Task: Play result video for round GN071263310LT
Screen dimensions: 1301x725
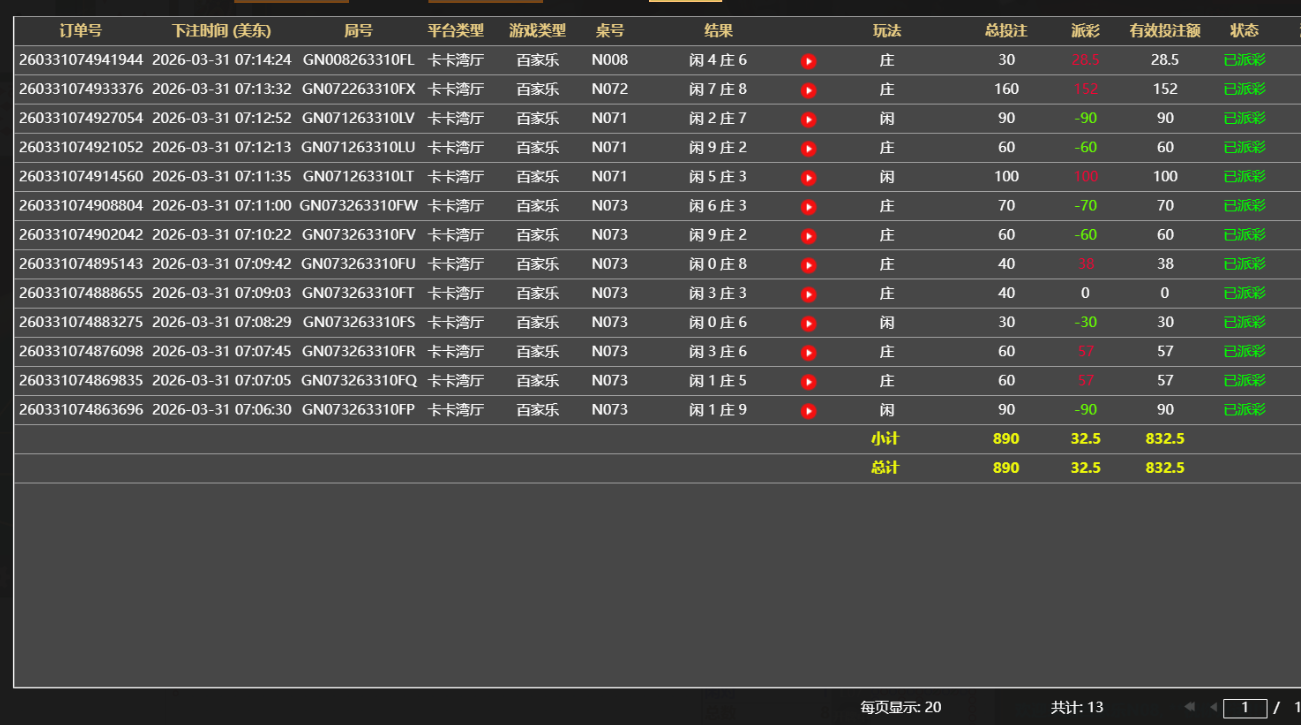Action: tap(809, 178)
